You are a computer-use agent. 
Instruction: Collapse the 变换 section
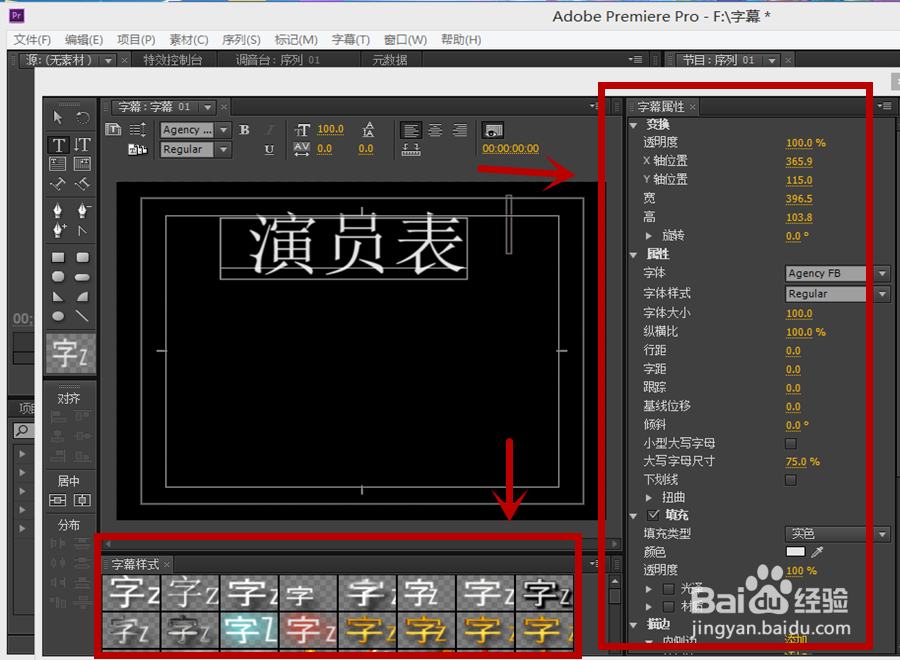coord(634,125)
